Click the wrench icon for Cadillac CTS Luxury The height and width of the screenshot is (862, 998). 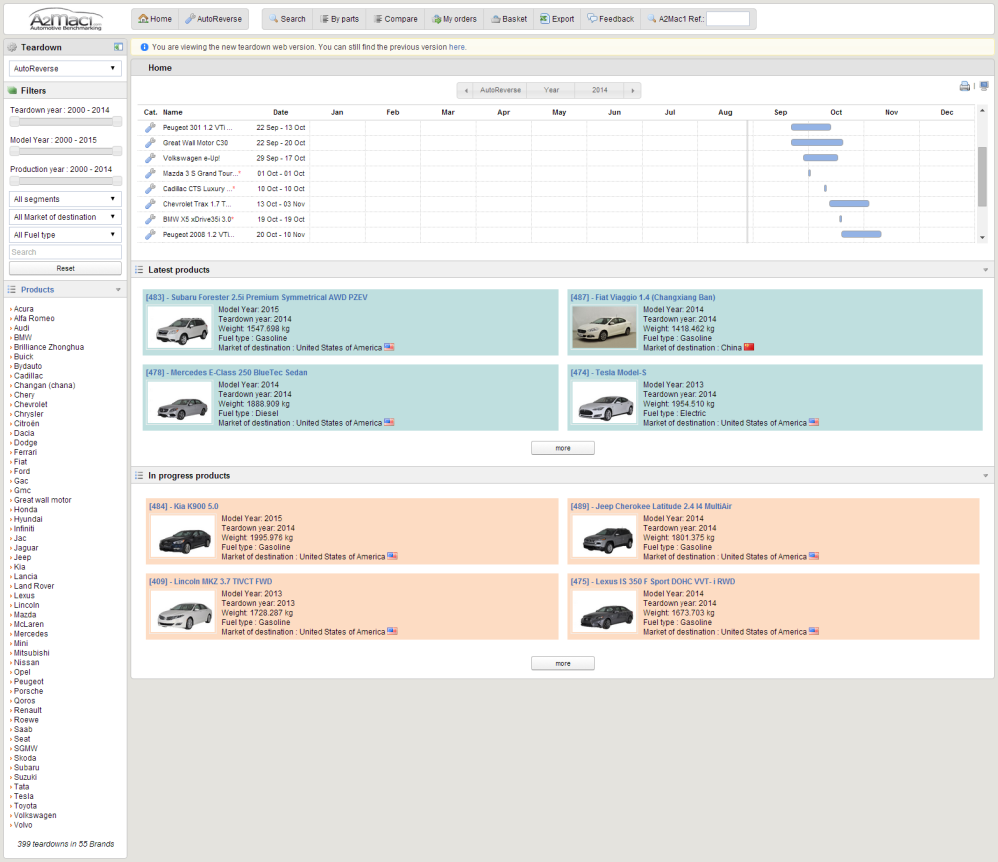click(x=150, y=188)
